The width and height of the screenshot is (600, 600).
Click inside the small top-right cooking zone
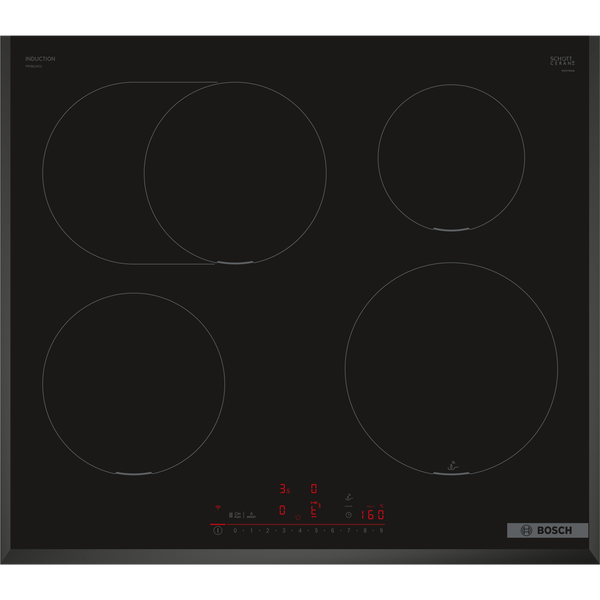pos(451,158)
